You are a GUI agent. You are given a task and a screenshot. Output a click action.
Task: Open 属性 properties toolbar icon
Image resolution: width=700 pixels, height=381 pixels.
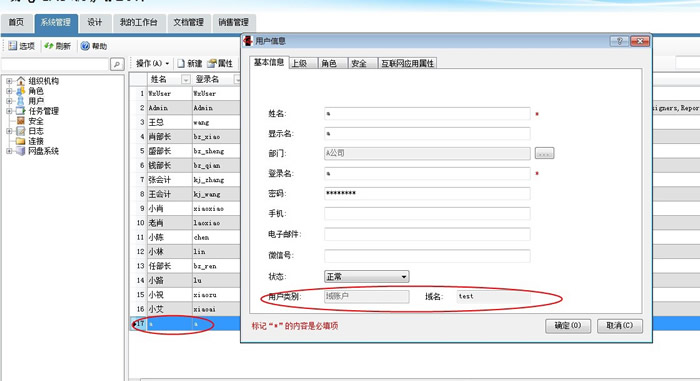[212, 63]
